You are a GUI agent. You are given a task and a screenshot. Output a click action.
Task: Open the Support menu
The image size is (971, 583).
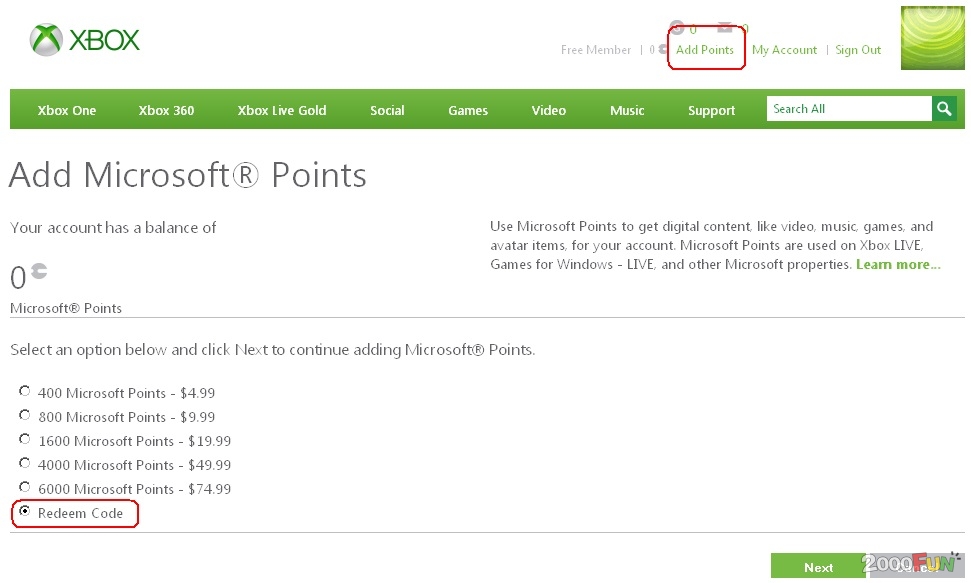coord(712,110)
